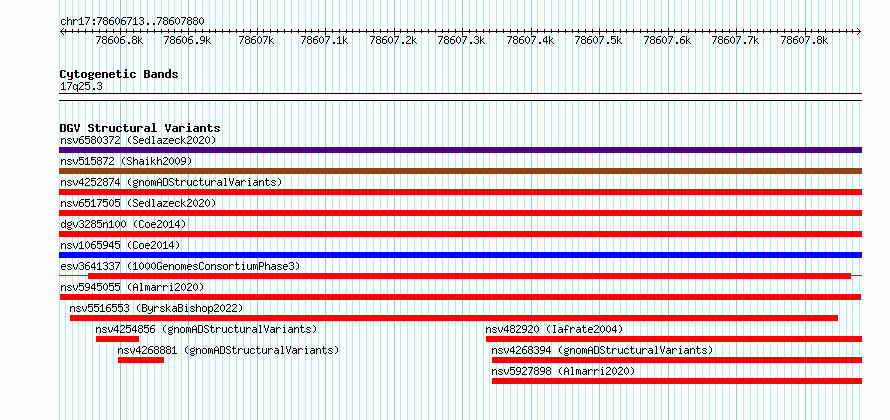
Task: Click ruler position 78607.2k
Action: 393,40
